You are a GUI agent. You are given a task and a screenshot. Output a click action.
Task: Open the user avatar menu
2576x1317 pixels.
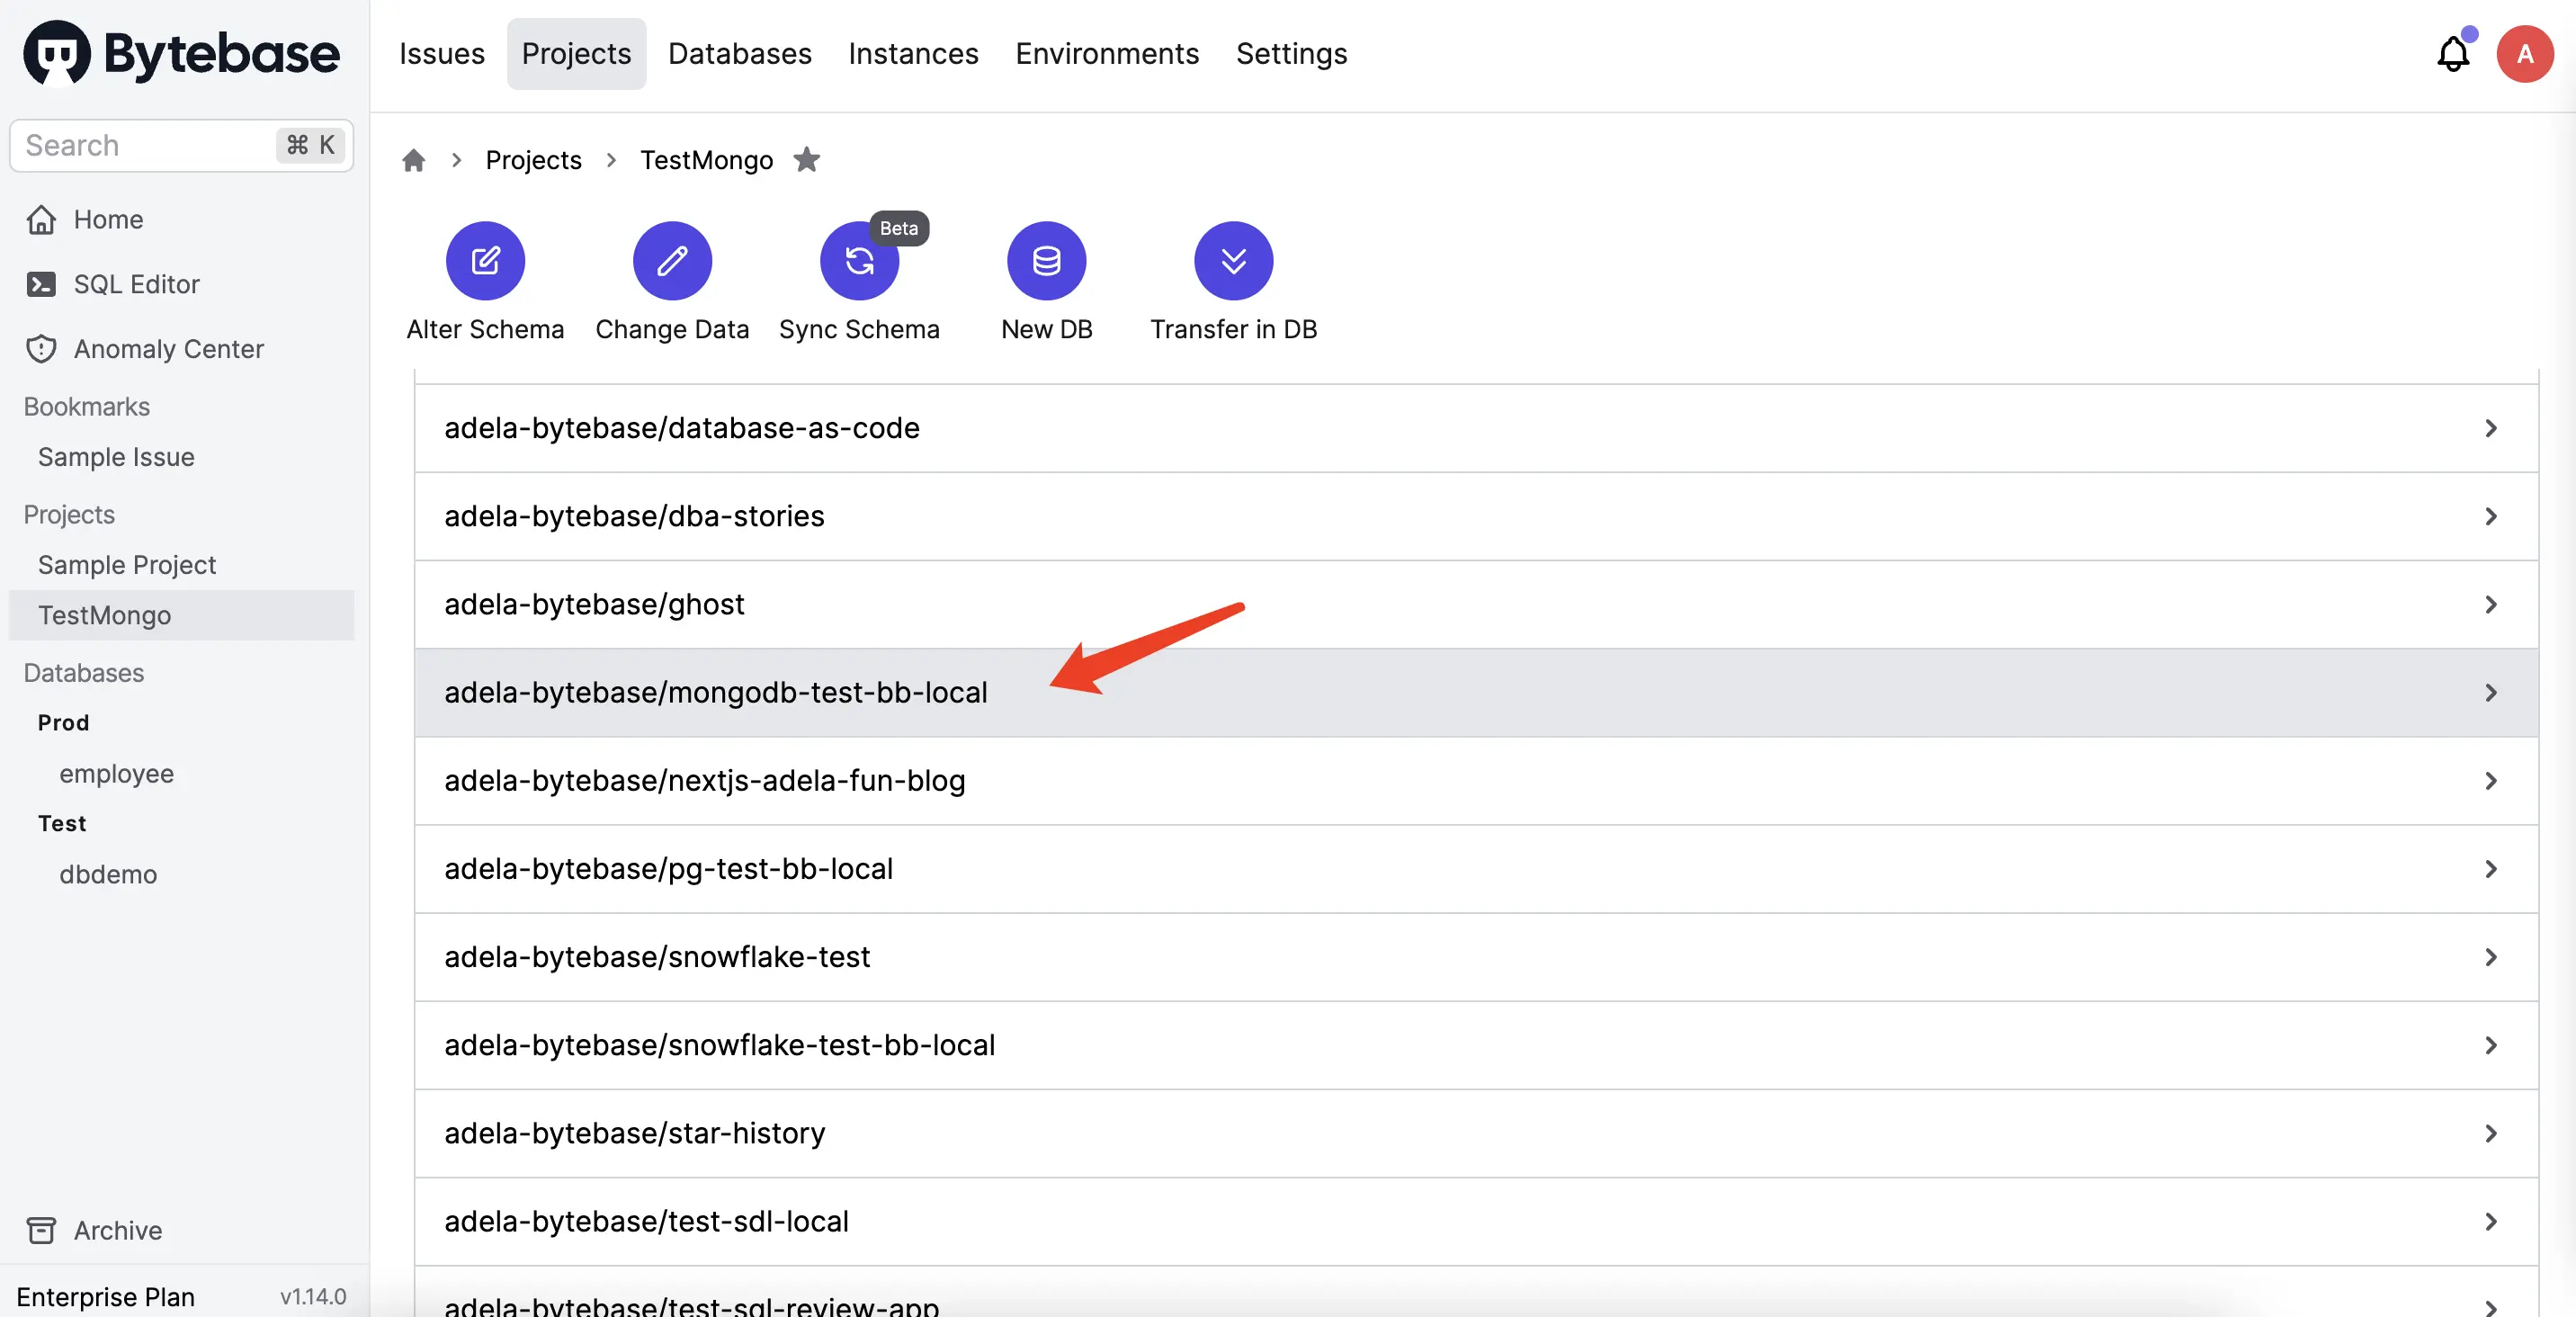(2525, 54)
